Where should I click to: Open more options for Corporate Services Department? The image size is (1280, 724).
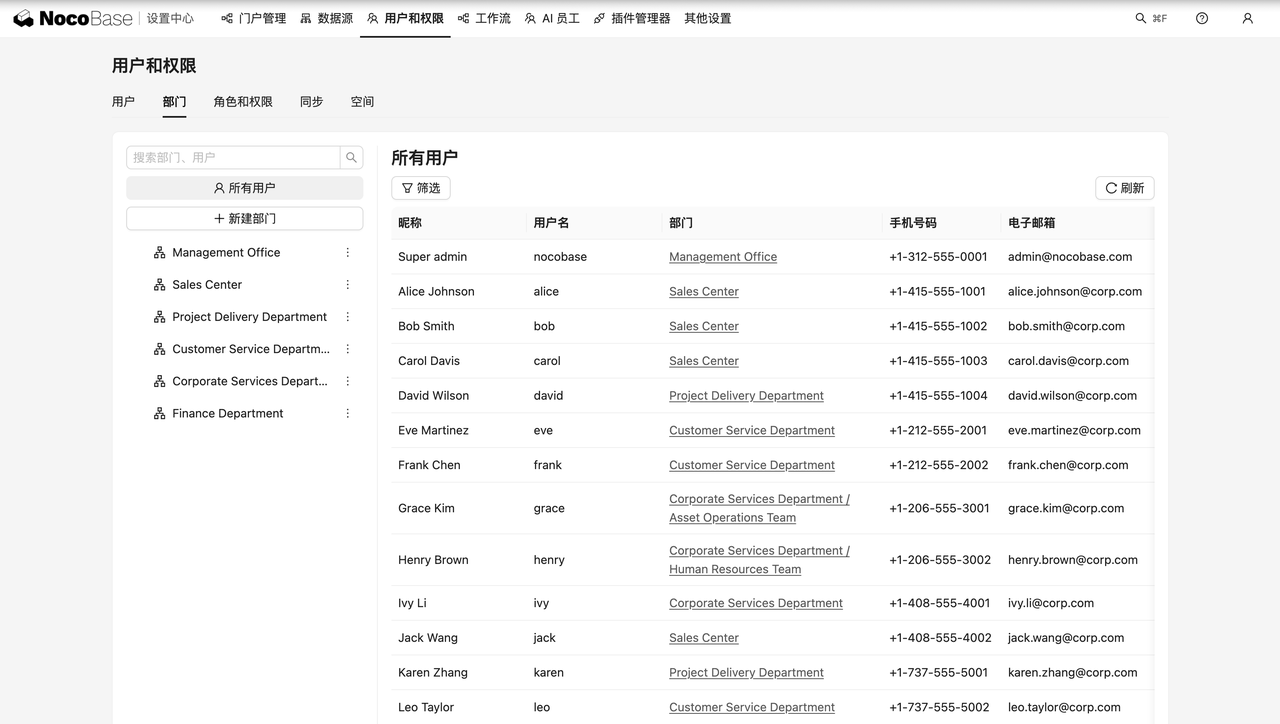(348, 381)
